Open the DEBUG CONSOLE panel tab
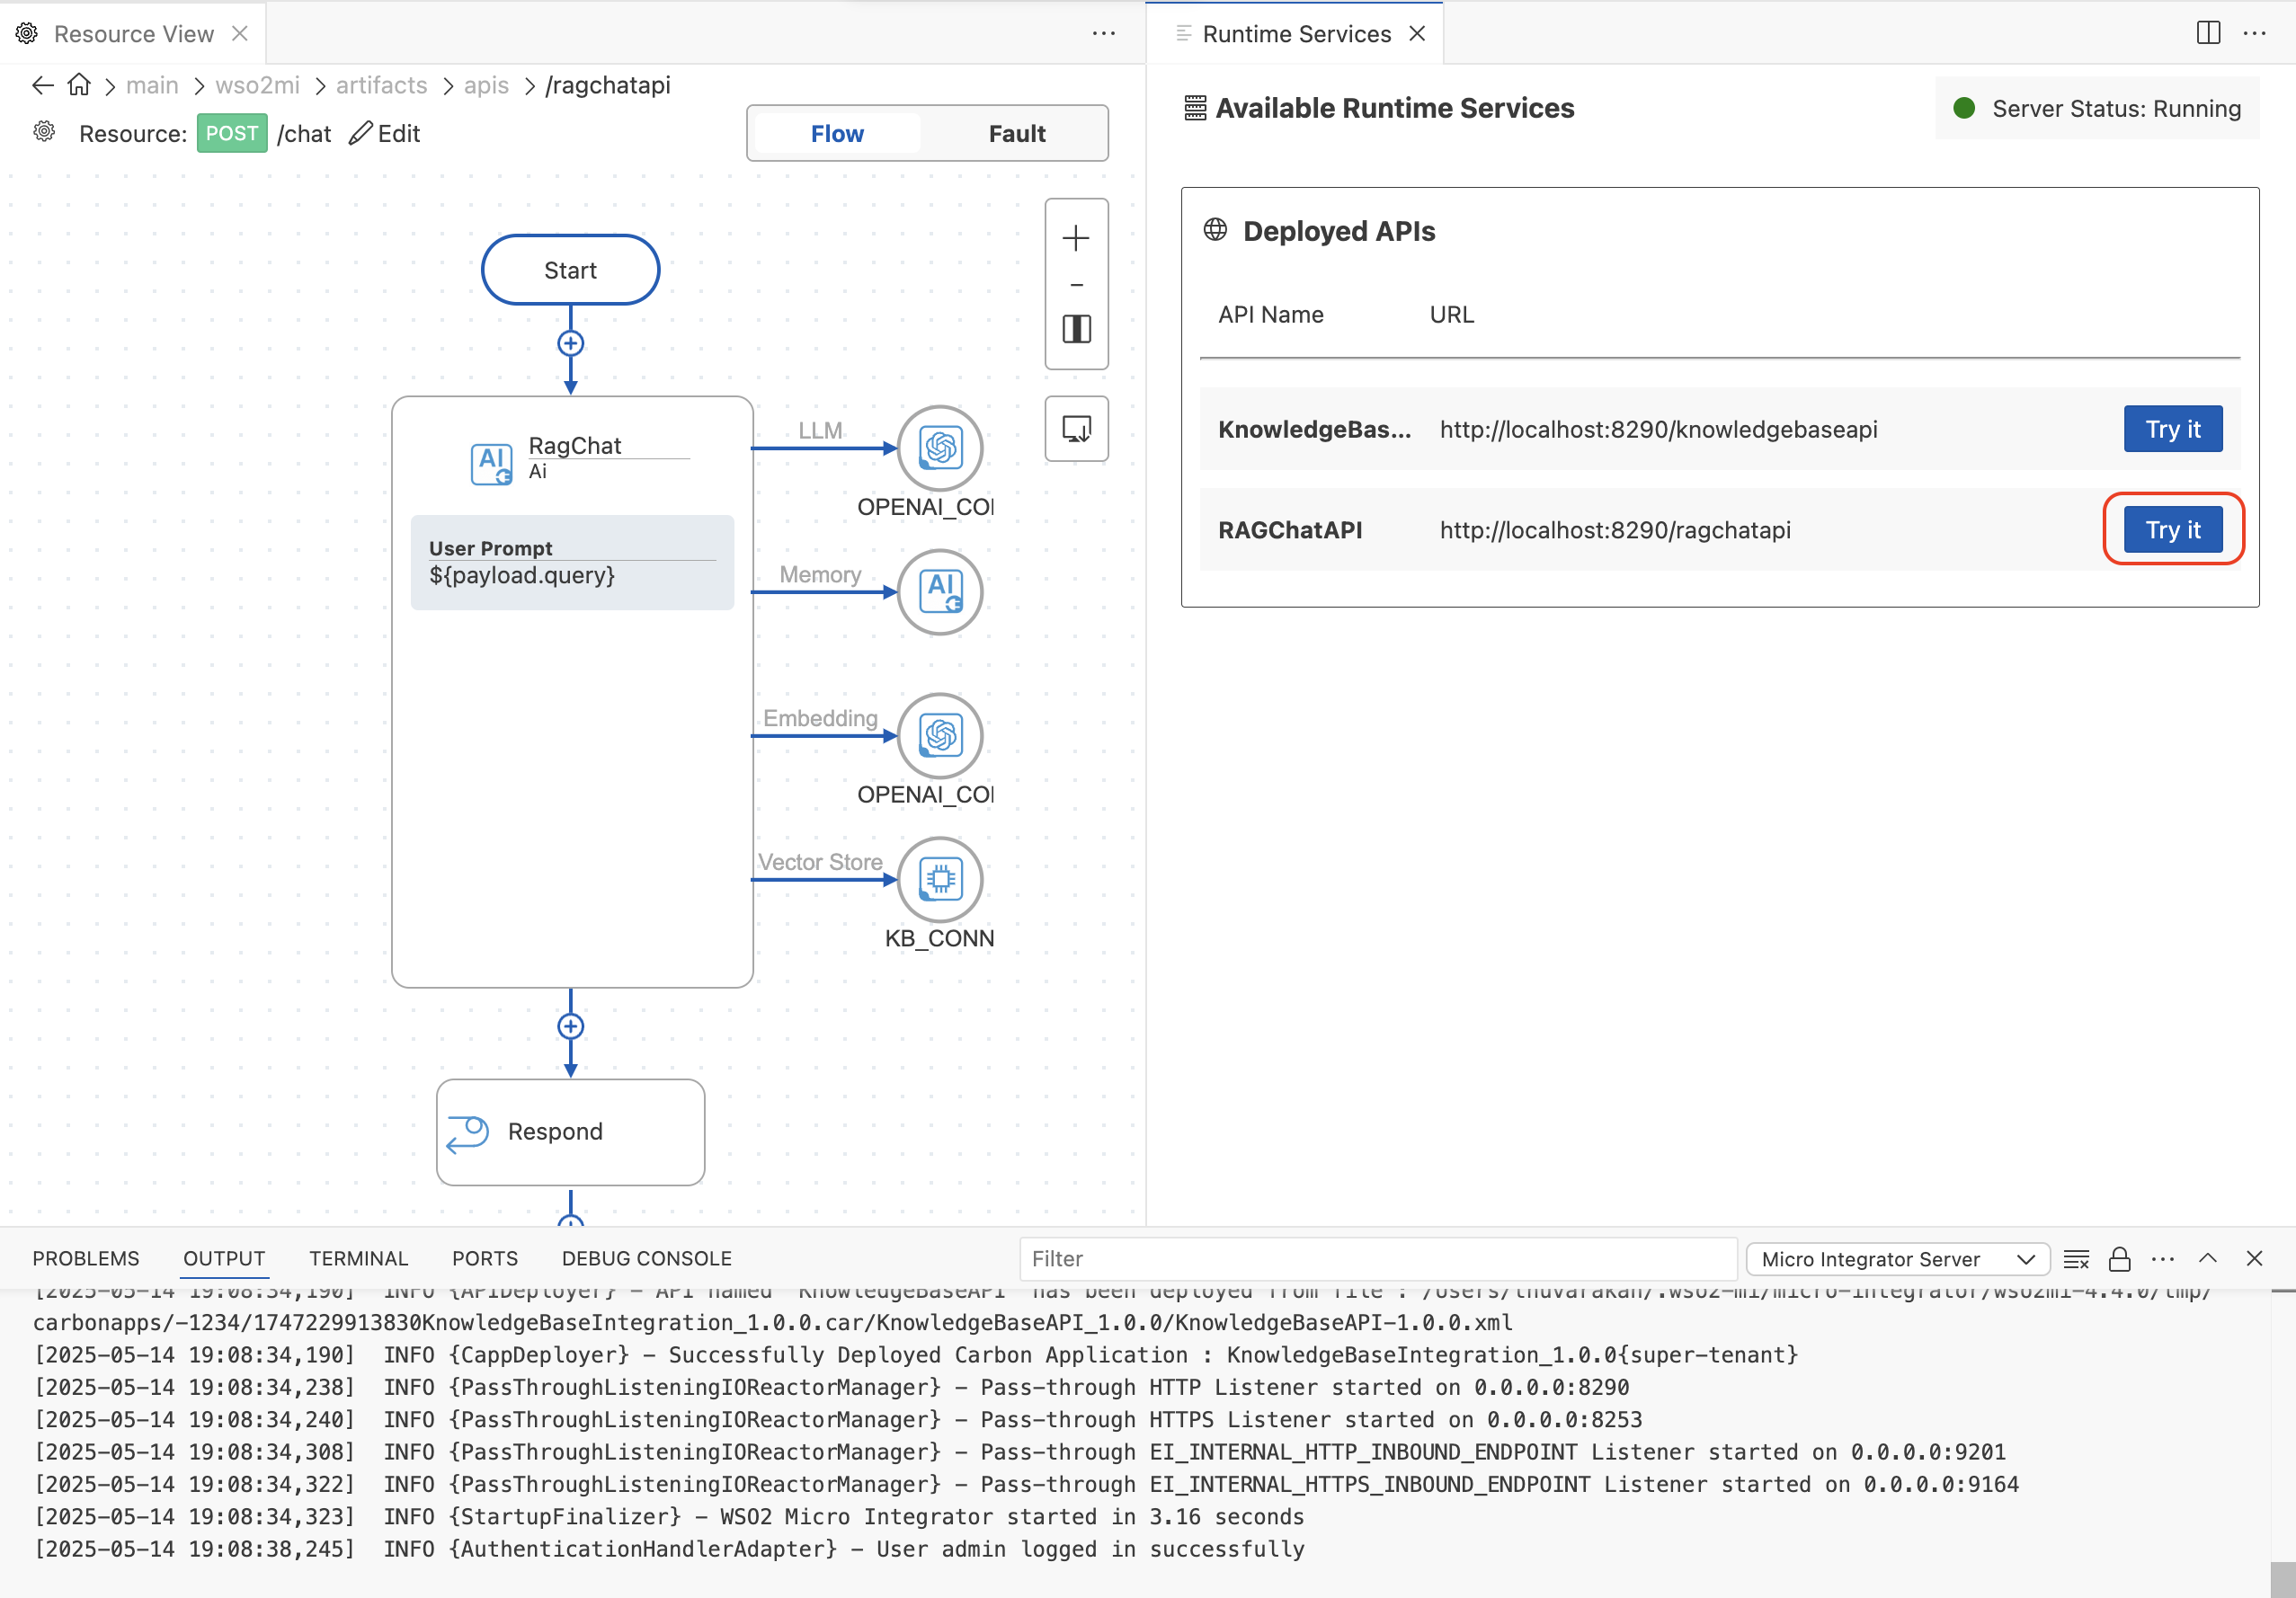Screen dimensions: 2296x1598 (x=646, y=1258)
